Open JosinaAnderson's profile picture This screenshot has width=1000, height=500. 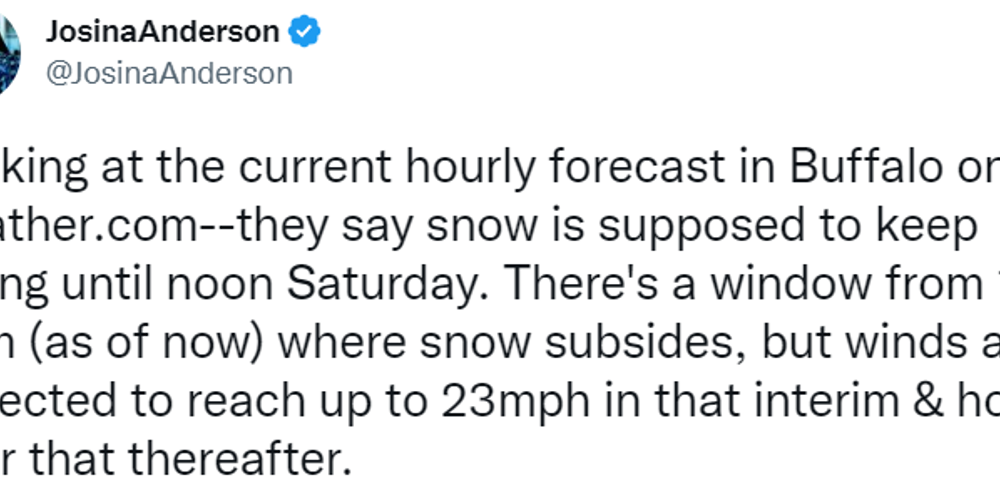(x=9, y=54)
